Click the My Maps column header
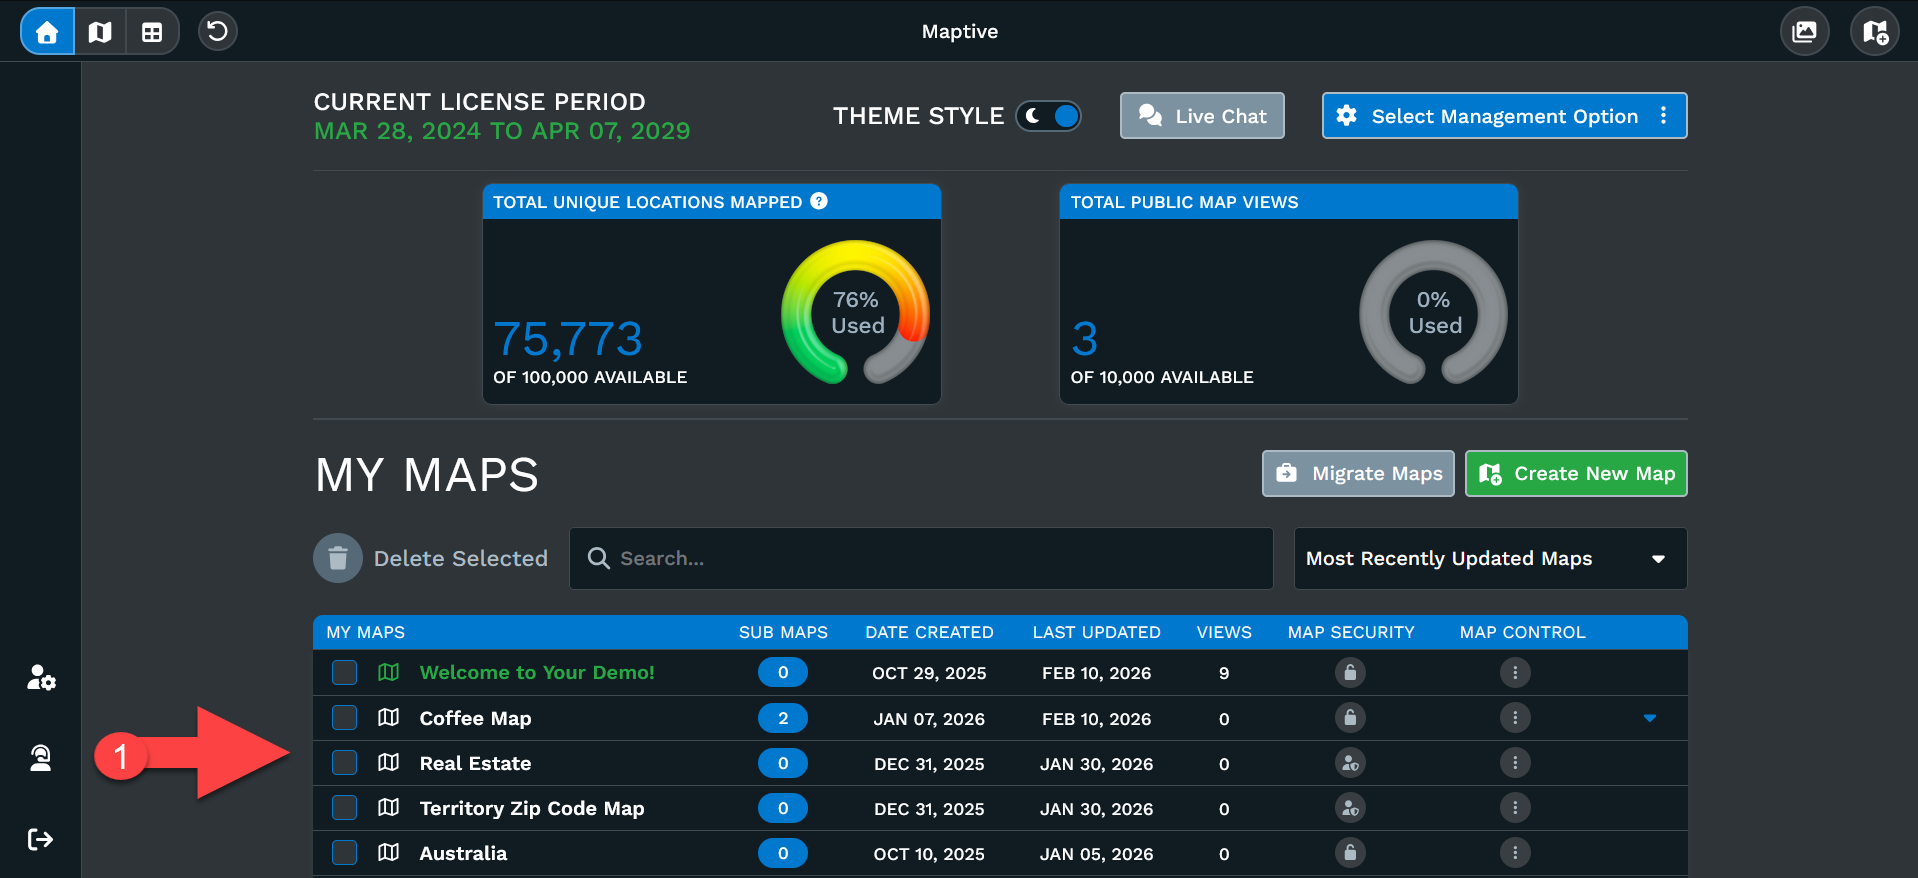 (x=365, y=632)
